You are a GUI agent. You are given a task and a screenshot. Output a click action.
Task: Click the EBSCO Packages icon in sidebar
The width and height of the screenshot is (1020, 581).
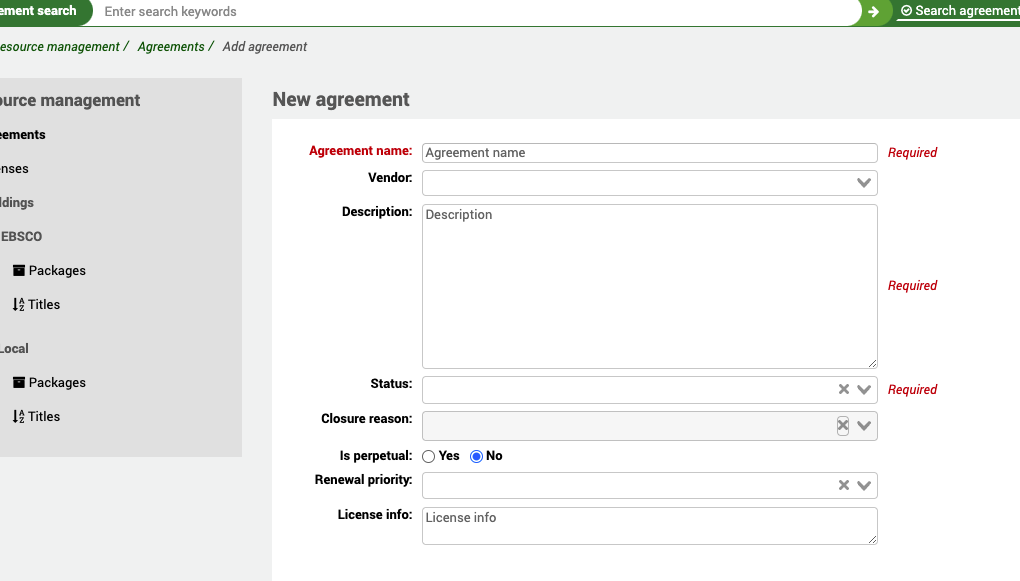(19, 270)
